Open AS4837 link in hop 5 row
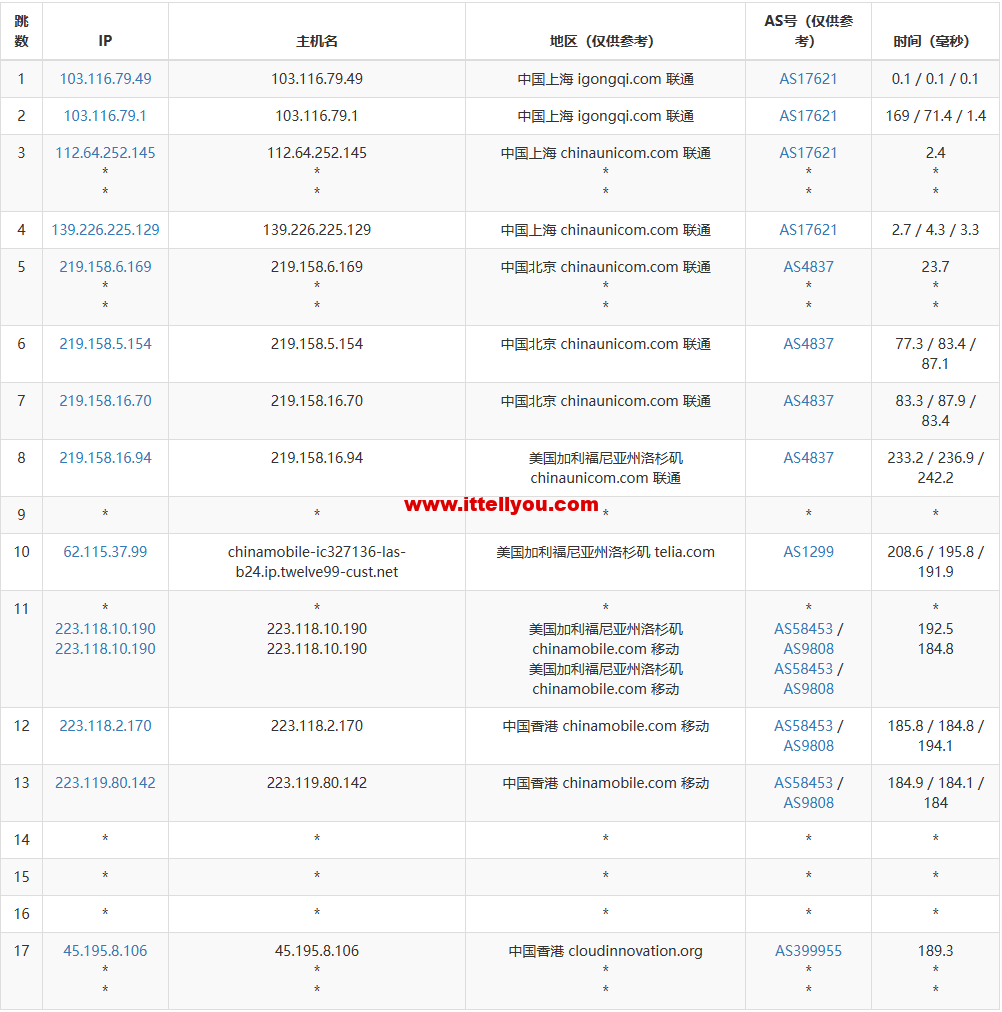1002x1012 pixels. tap(808, 267)
